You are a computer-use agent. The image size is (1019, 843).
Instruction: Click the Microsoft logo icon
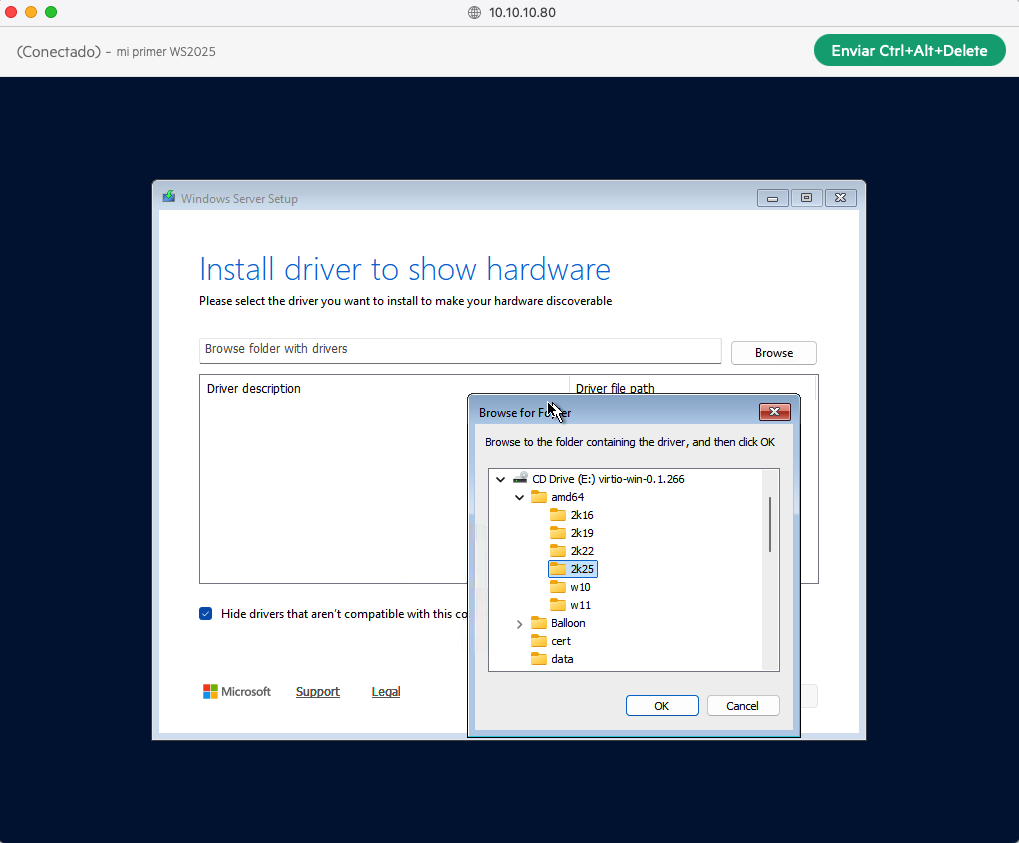coord(210,691)
